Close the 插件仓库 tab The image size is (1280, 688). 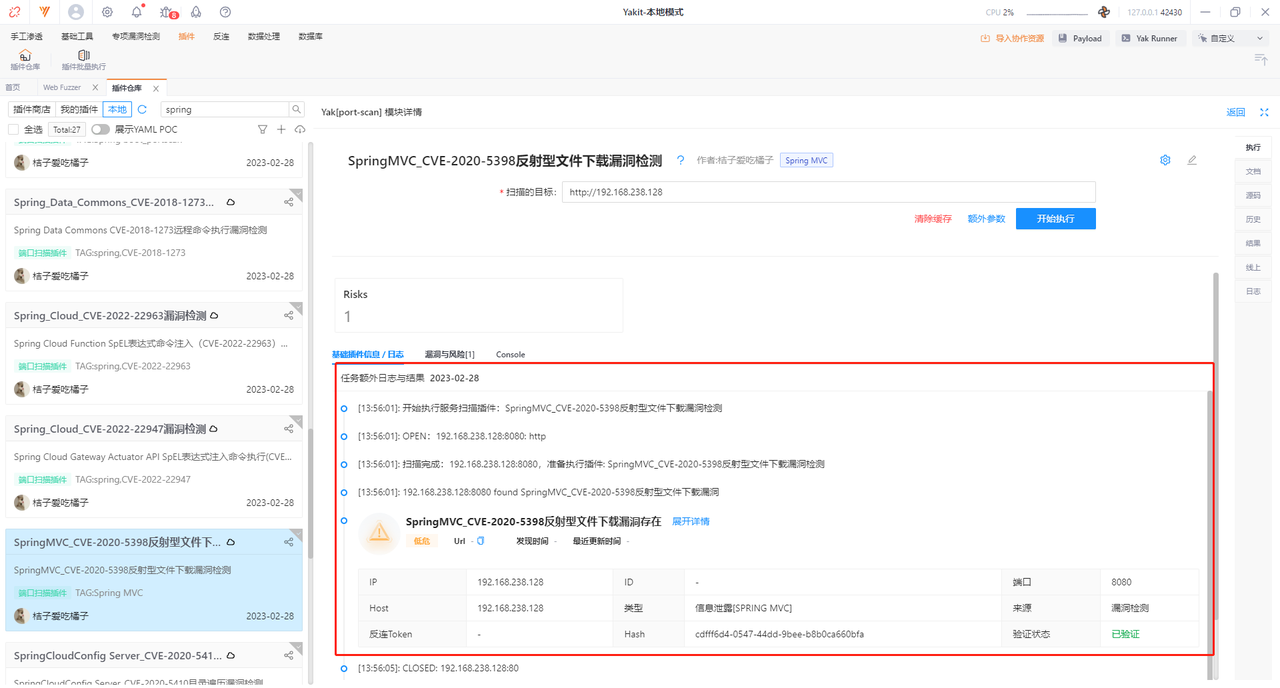click(x=156, y=88)
